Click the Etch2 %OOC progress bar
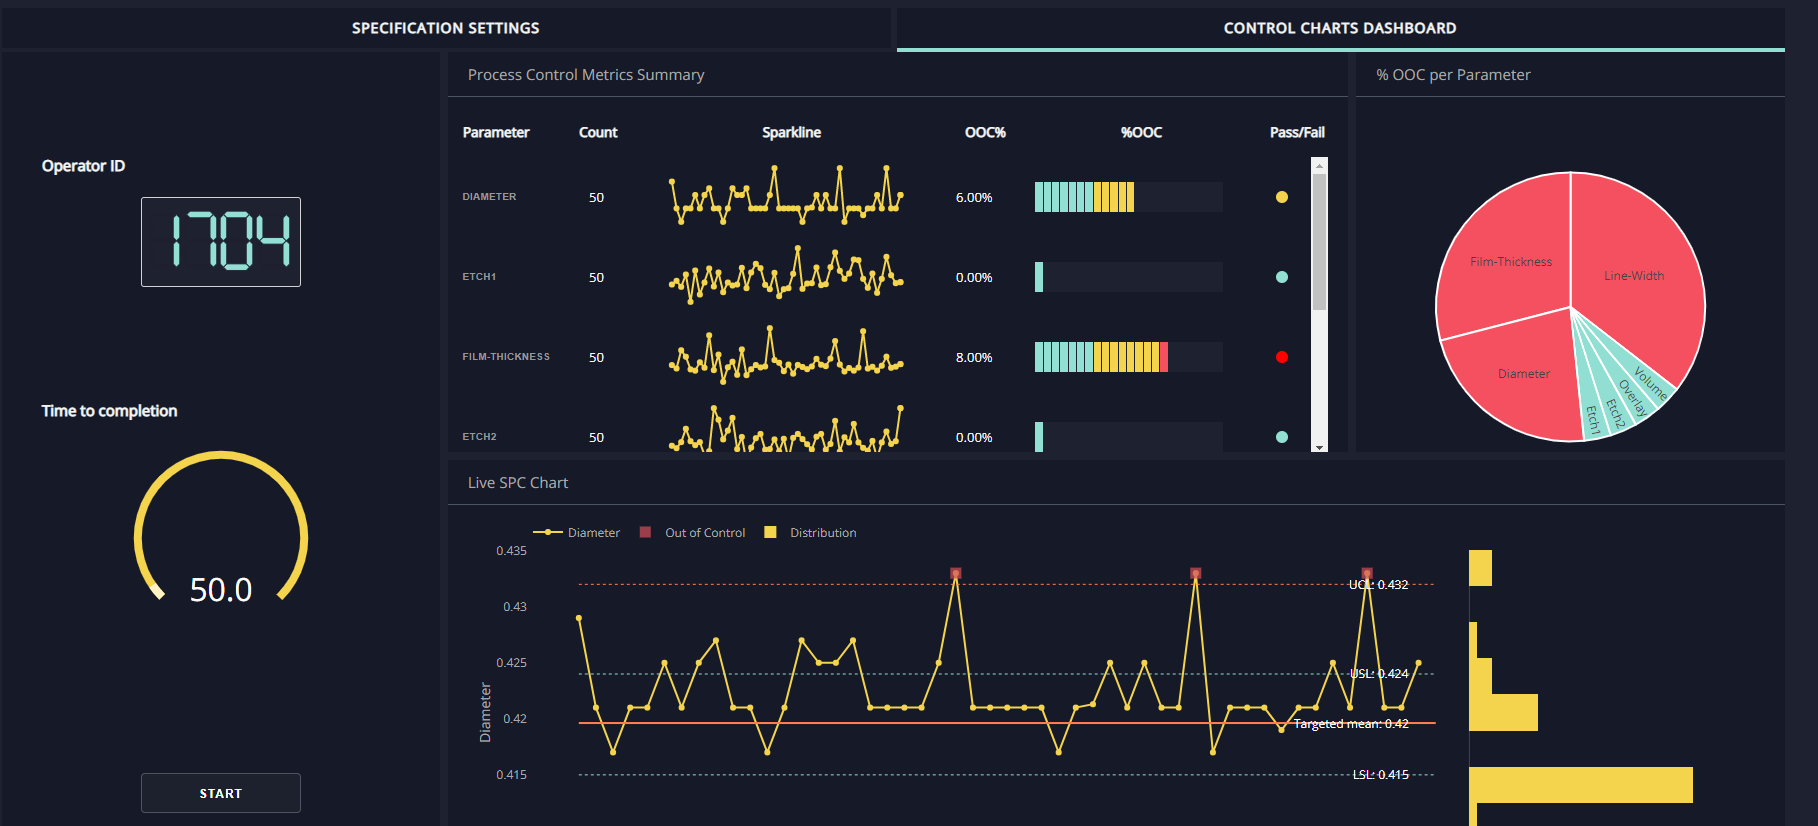 pos(1128,437)
